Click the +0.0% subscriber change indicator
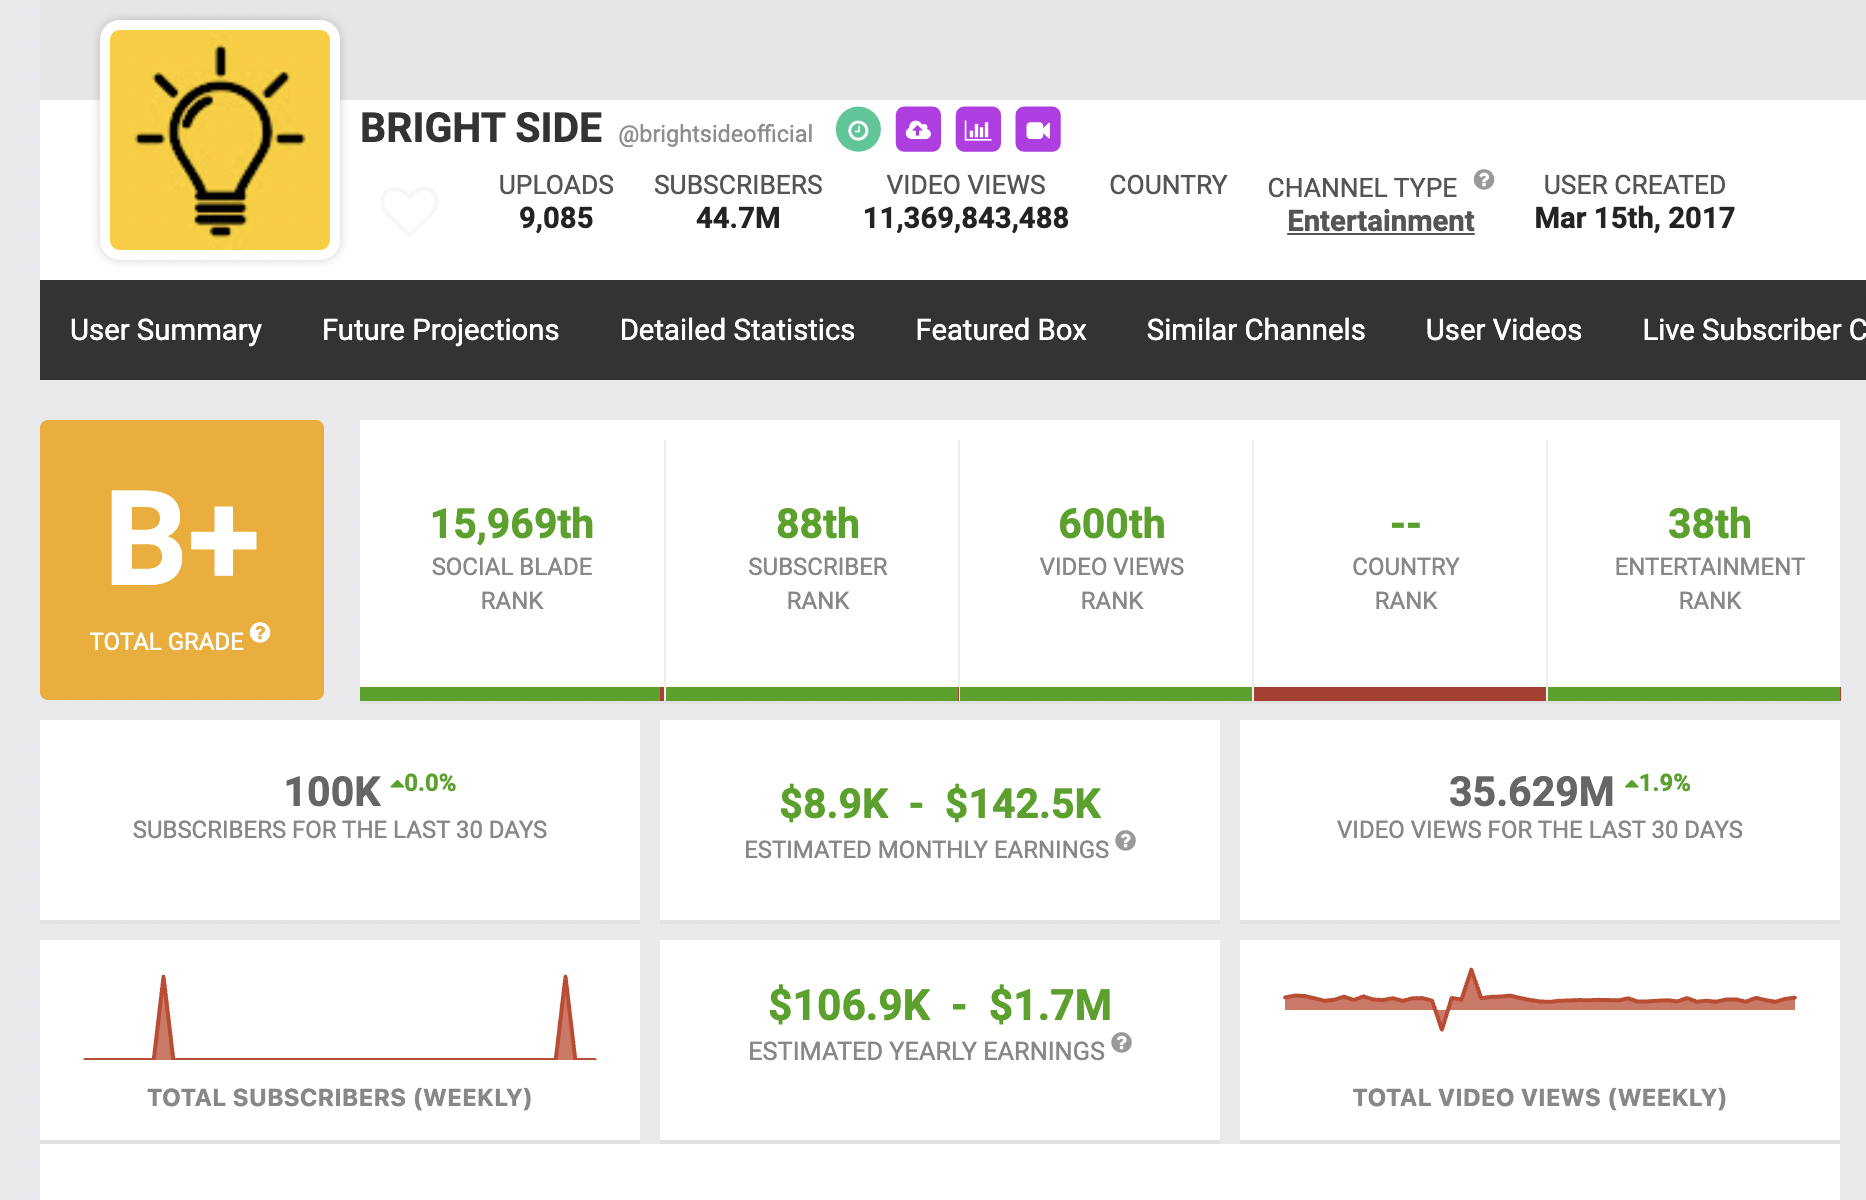 coord(424,783)
